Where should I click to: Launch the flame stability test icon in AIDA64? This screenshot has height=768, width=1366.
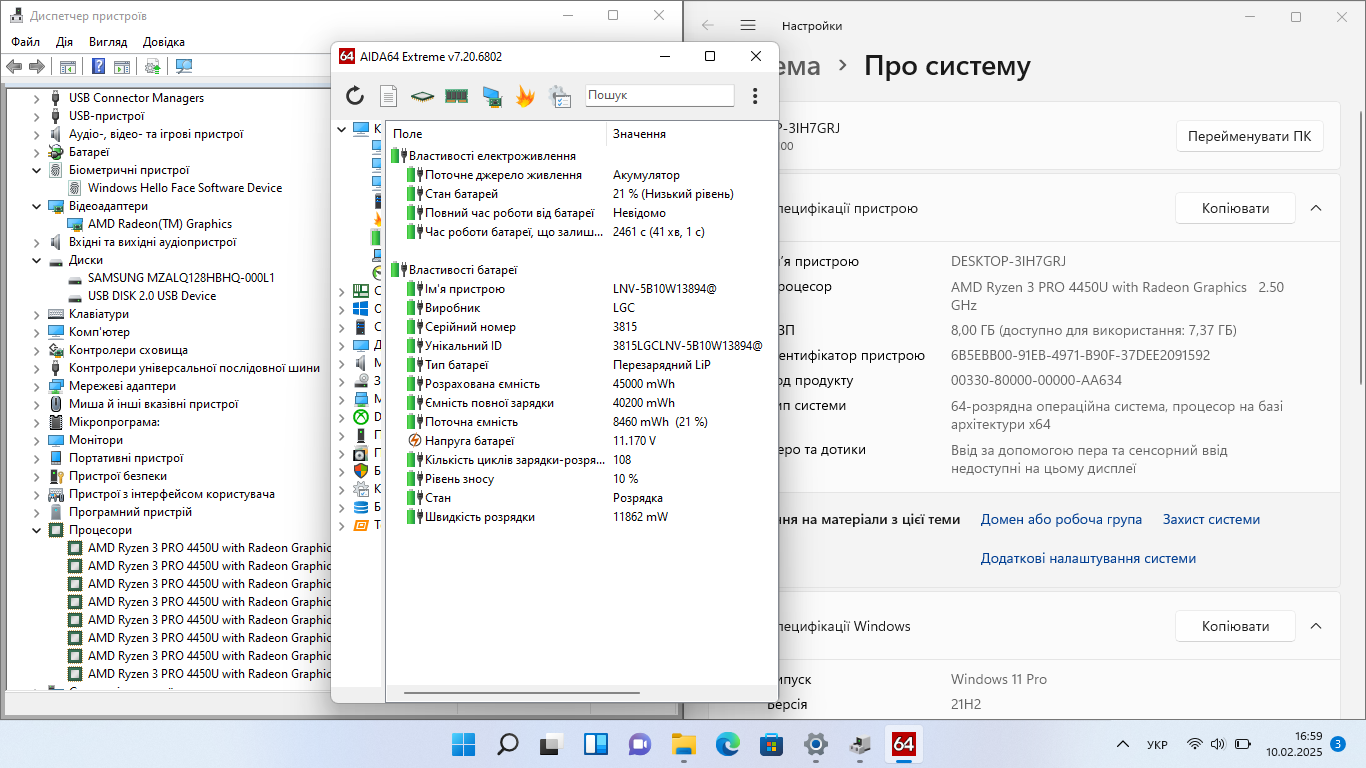click(525, 95)
